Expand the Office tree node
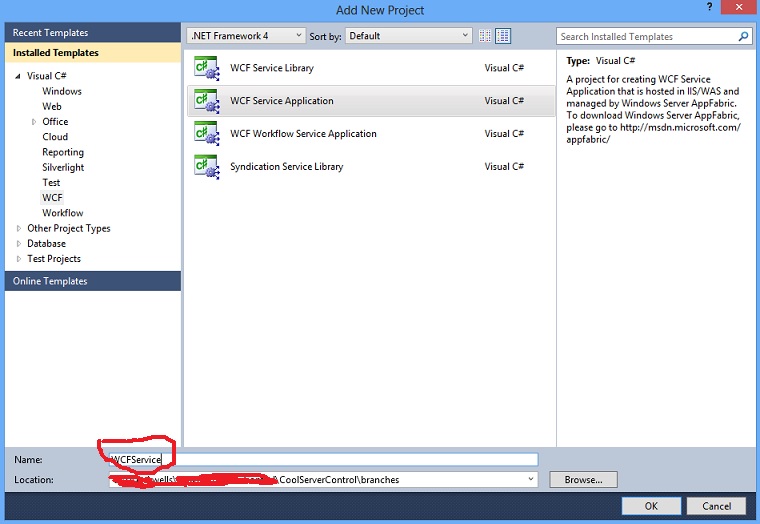The image size is (760, 524). click(x=33, y=122)
